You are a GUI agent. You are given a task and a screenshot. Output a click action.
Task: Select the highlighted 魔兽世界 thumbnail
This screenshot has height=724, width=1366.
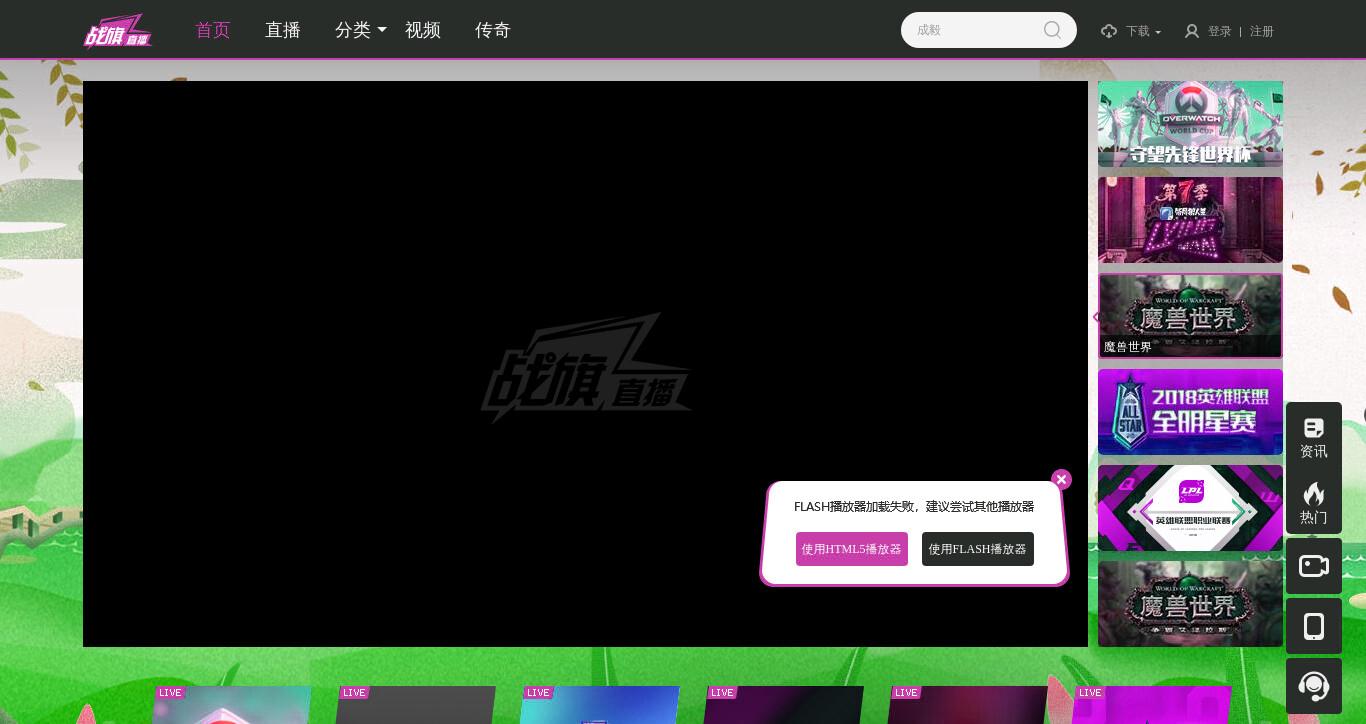pyautogui.click(x=1190, y=316)
